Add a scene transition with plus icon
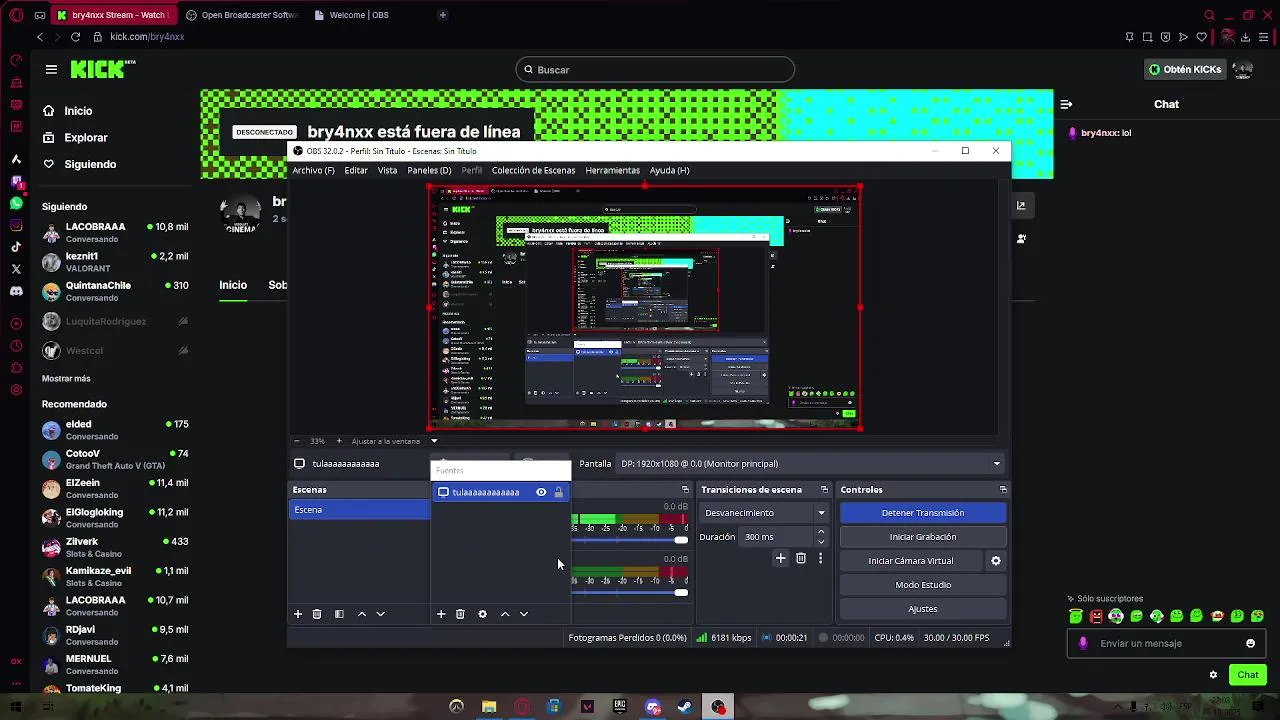Image resolution: width=1280 pixels, height=720 pixels. 781,559
